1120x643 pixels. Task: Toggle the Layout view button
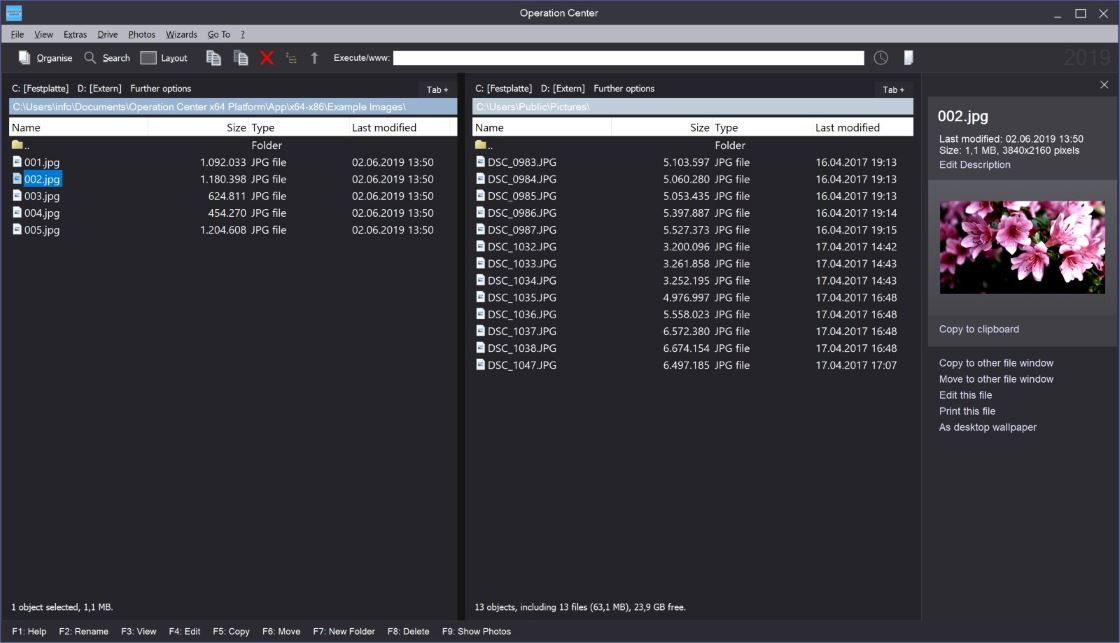click(164, 58)
